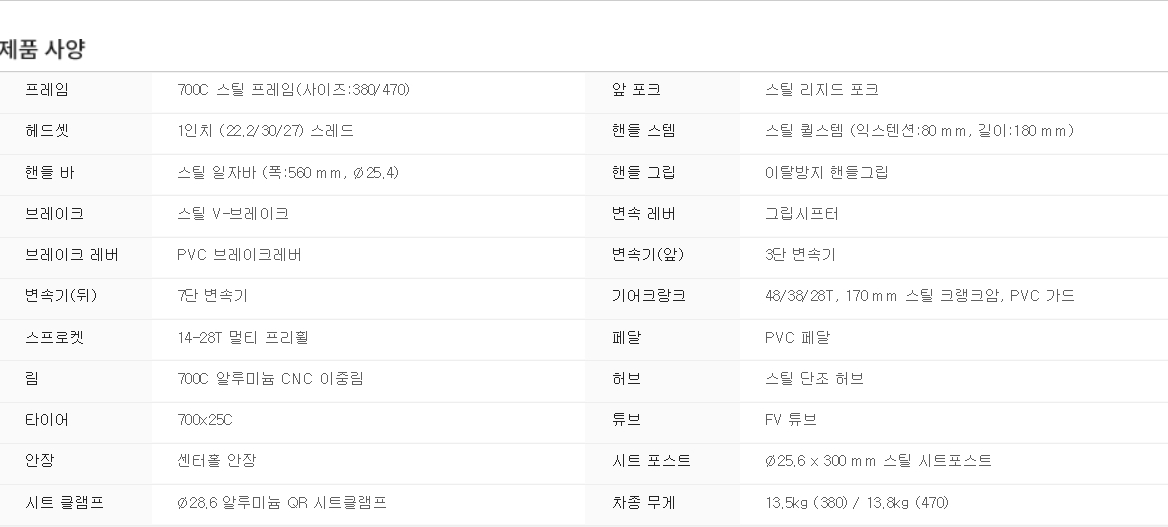This screenshot has width=1168, height=527.
Task: Click the PVC 페달 value
Action: pos(797,337)
